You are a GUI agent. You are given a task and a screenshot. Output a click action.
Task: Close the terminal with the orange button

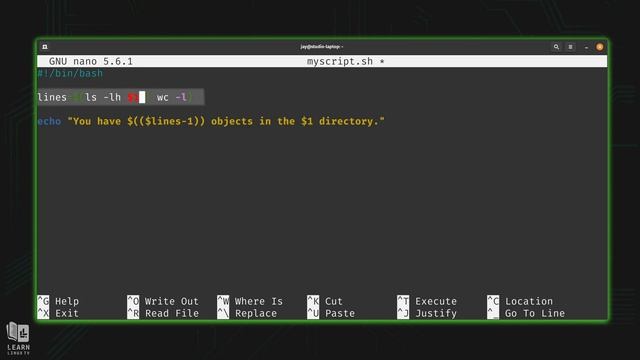[600, 47]
